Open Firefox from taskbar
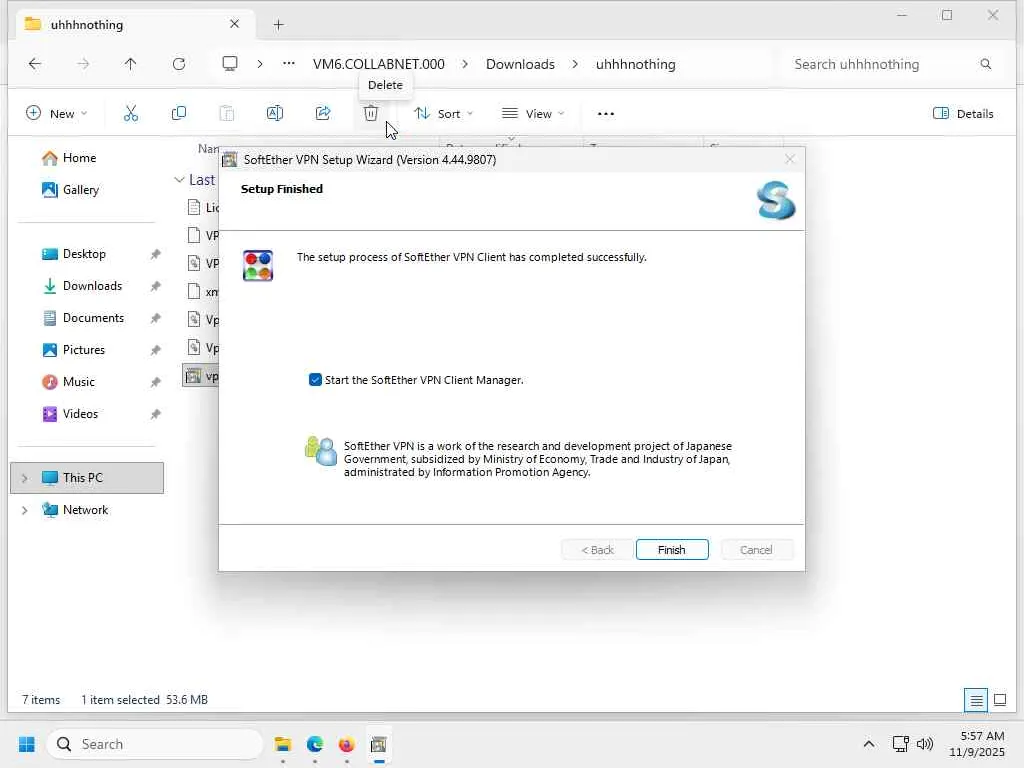The height and width of the screenshot is (768, 1024). pos(346,744)
